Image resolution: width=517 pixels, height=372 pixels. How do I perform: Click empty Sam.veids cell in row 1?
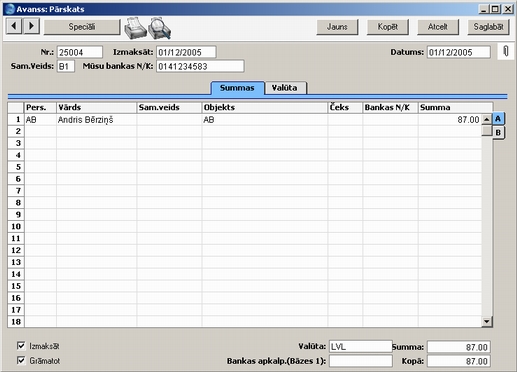[x=169, y=119]
